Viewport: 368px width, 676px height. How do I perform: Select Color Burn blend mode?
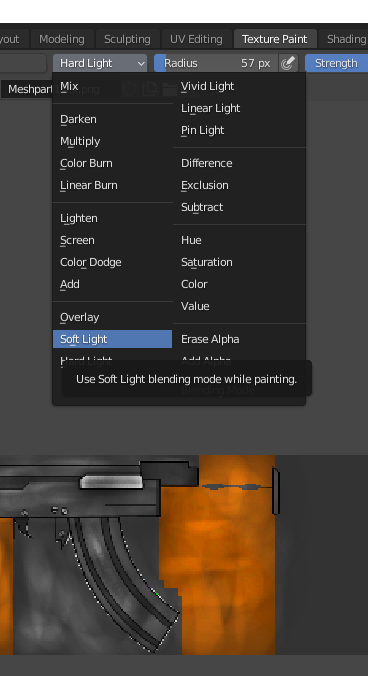pyautogui.click(x=112, y=163)
